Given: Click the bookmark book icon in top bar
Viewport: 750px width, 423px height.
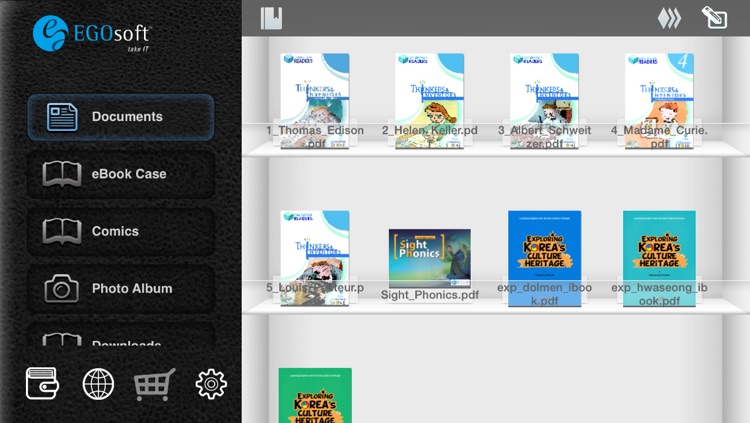Looking at the screenshot, I should click(x=271, y=18).
